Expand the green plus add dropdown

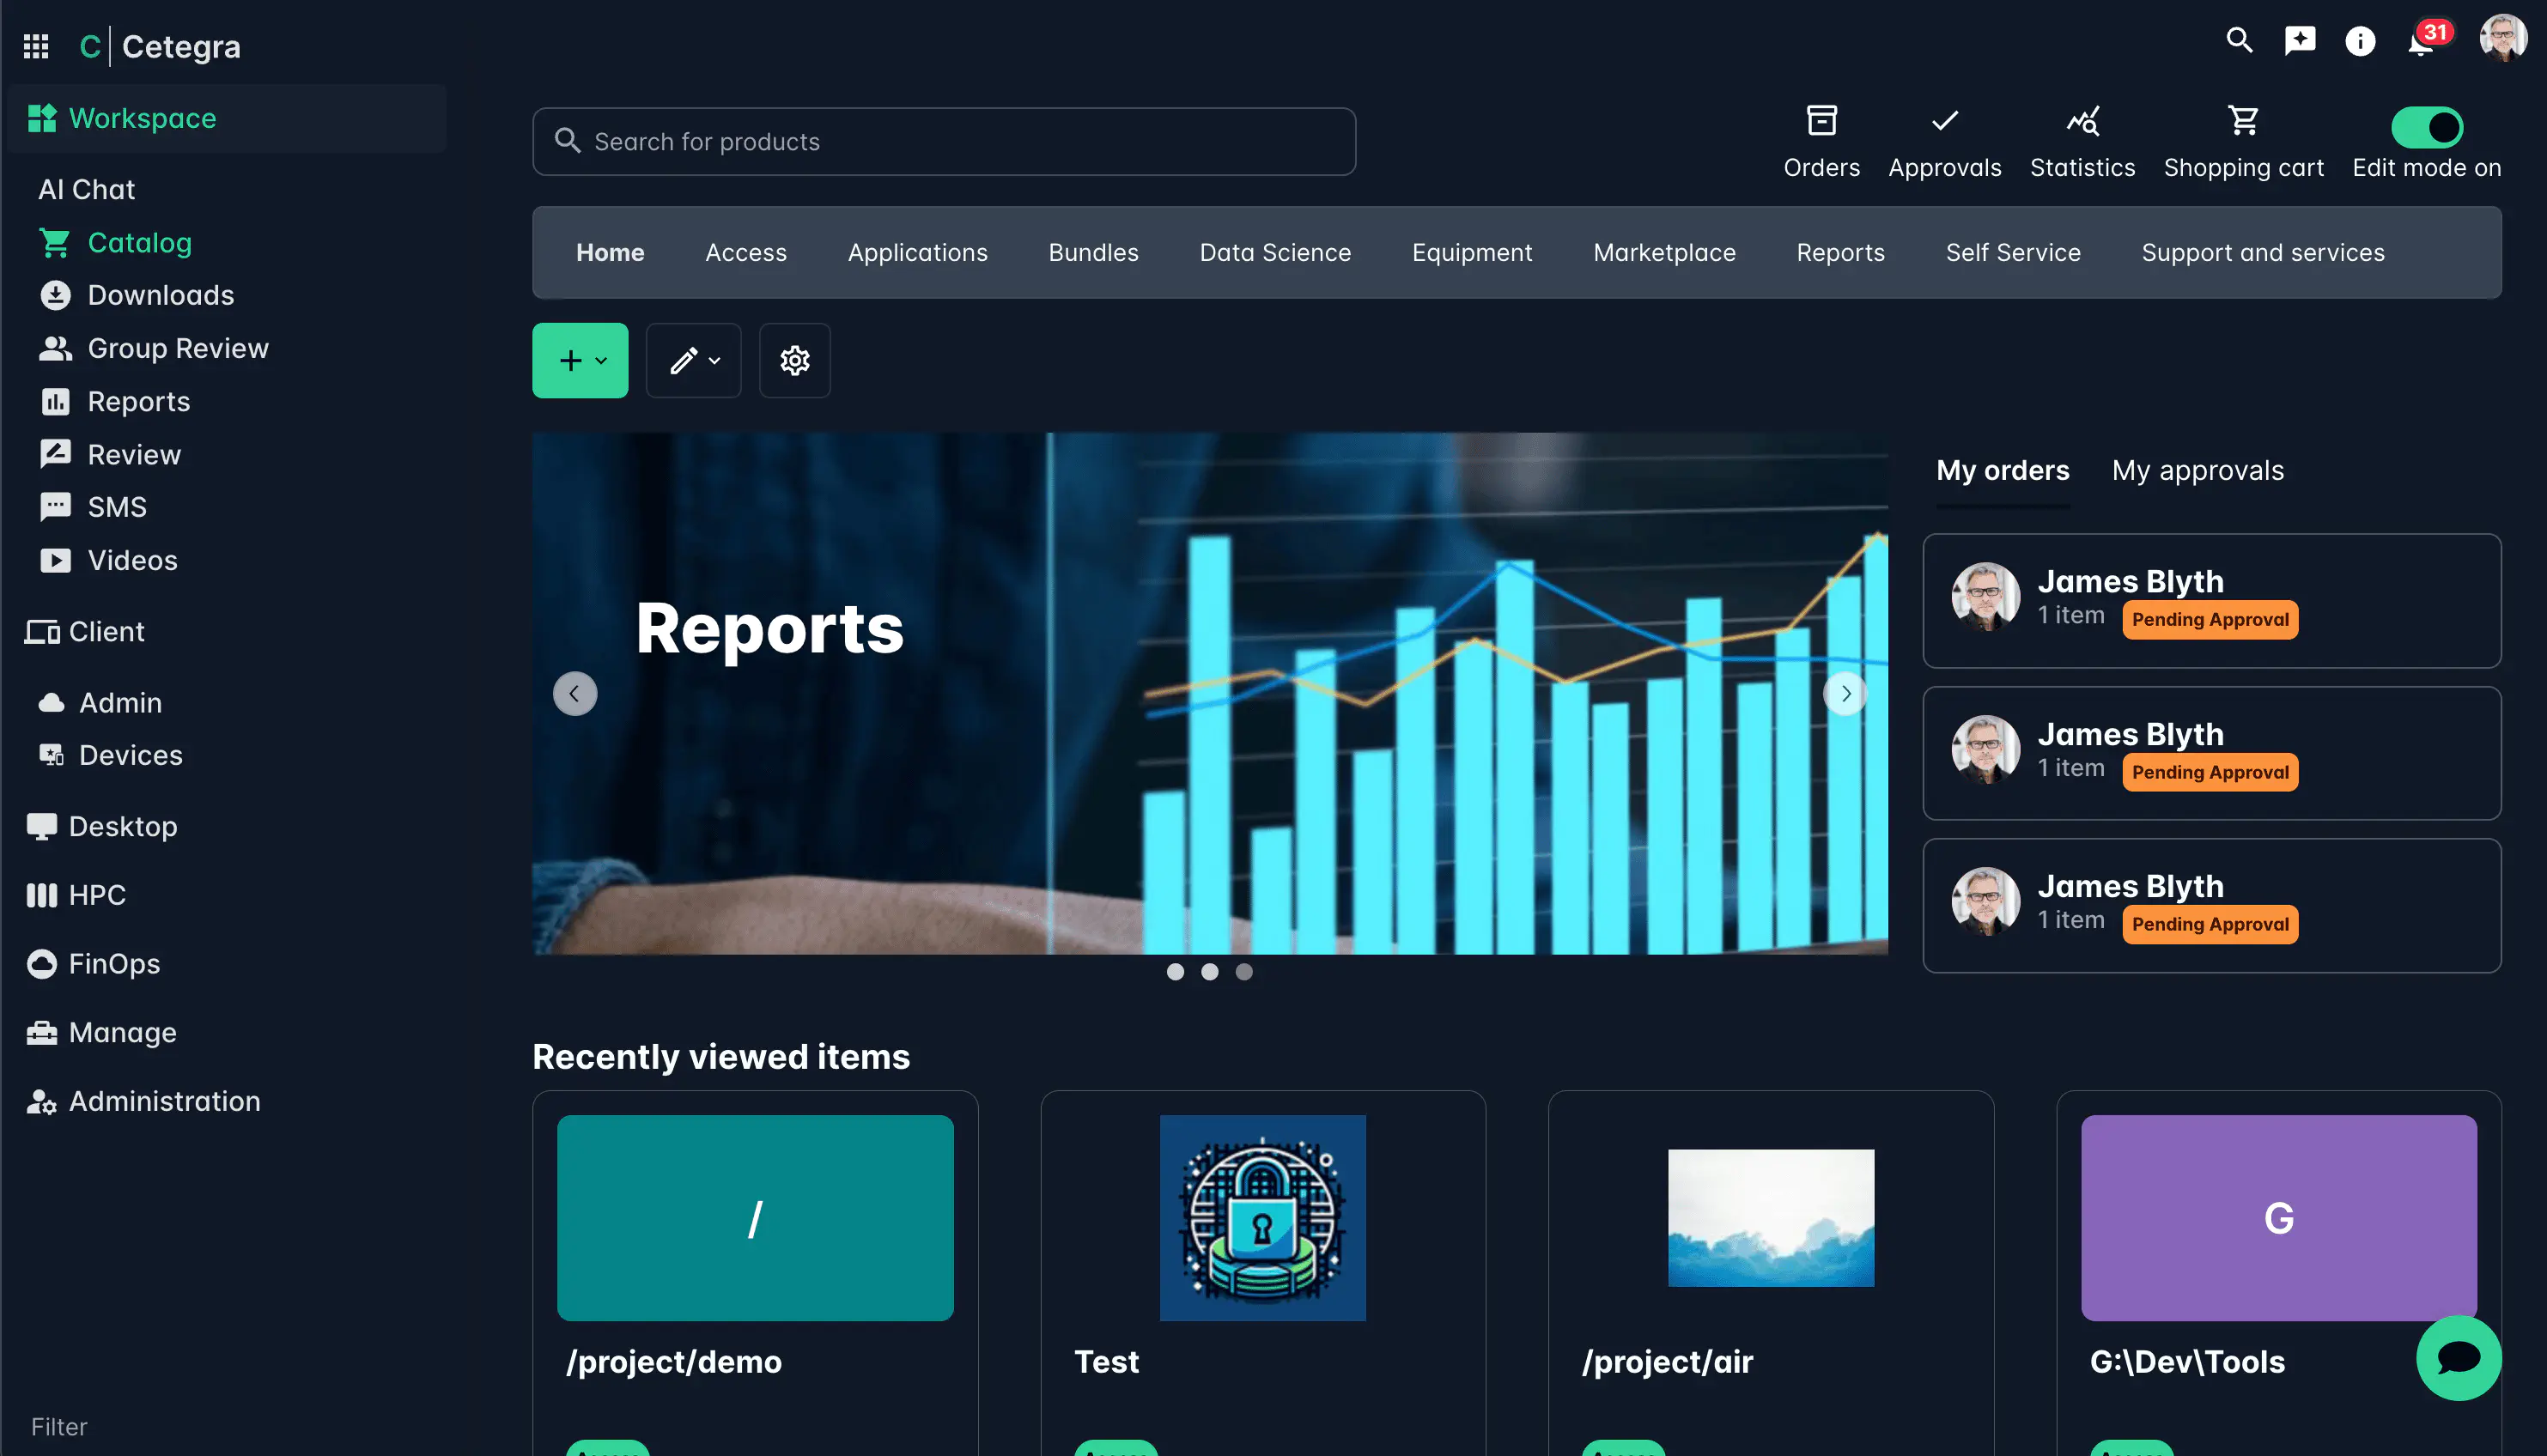(x=580, y=360)
